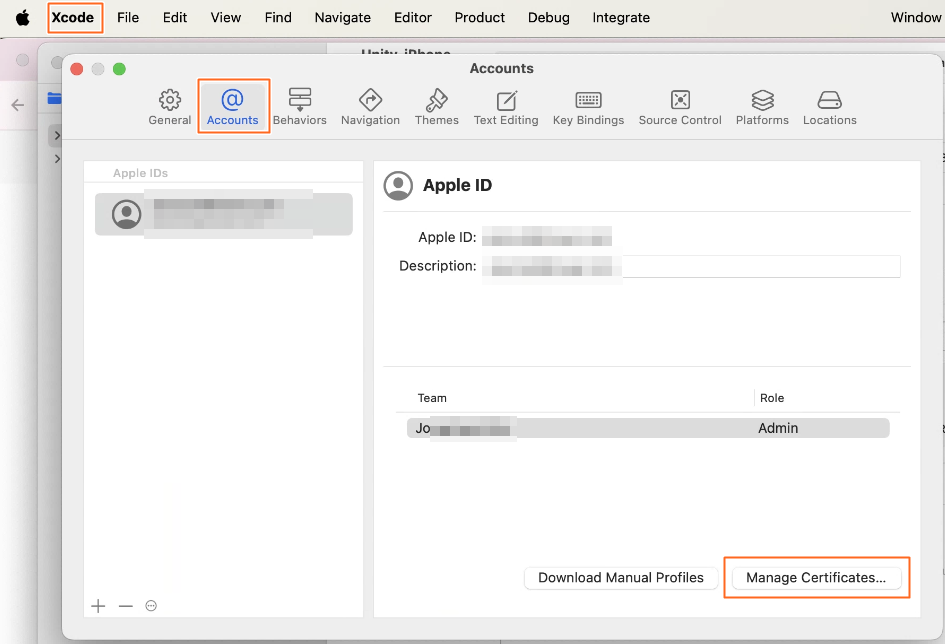
Task: Open the Navigate menu
Action: click(x=342, y=17)
